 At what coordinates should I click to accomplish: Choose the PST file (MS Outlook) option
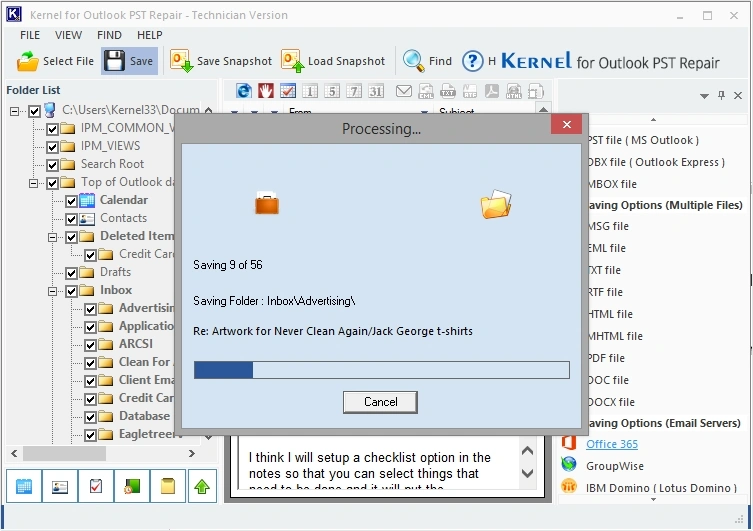(x=643, y=140)
